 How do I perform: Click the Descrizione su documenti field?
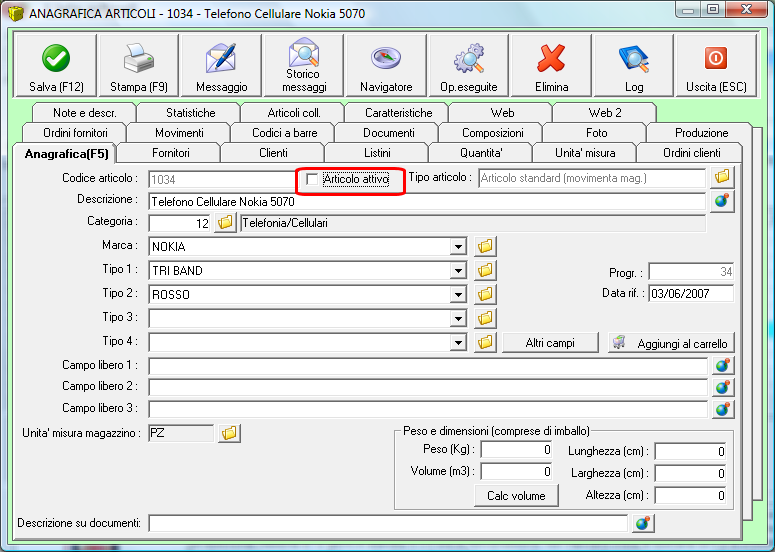tap(388, 523)
